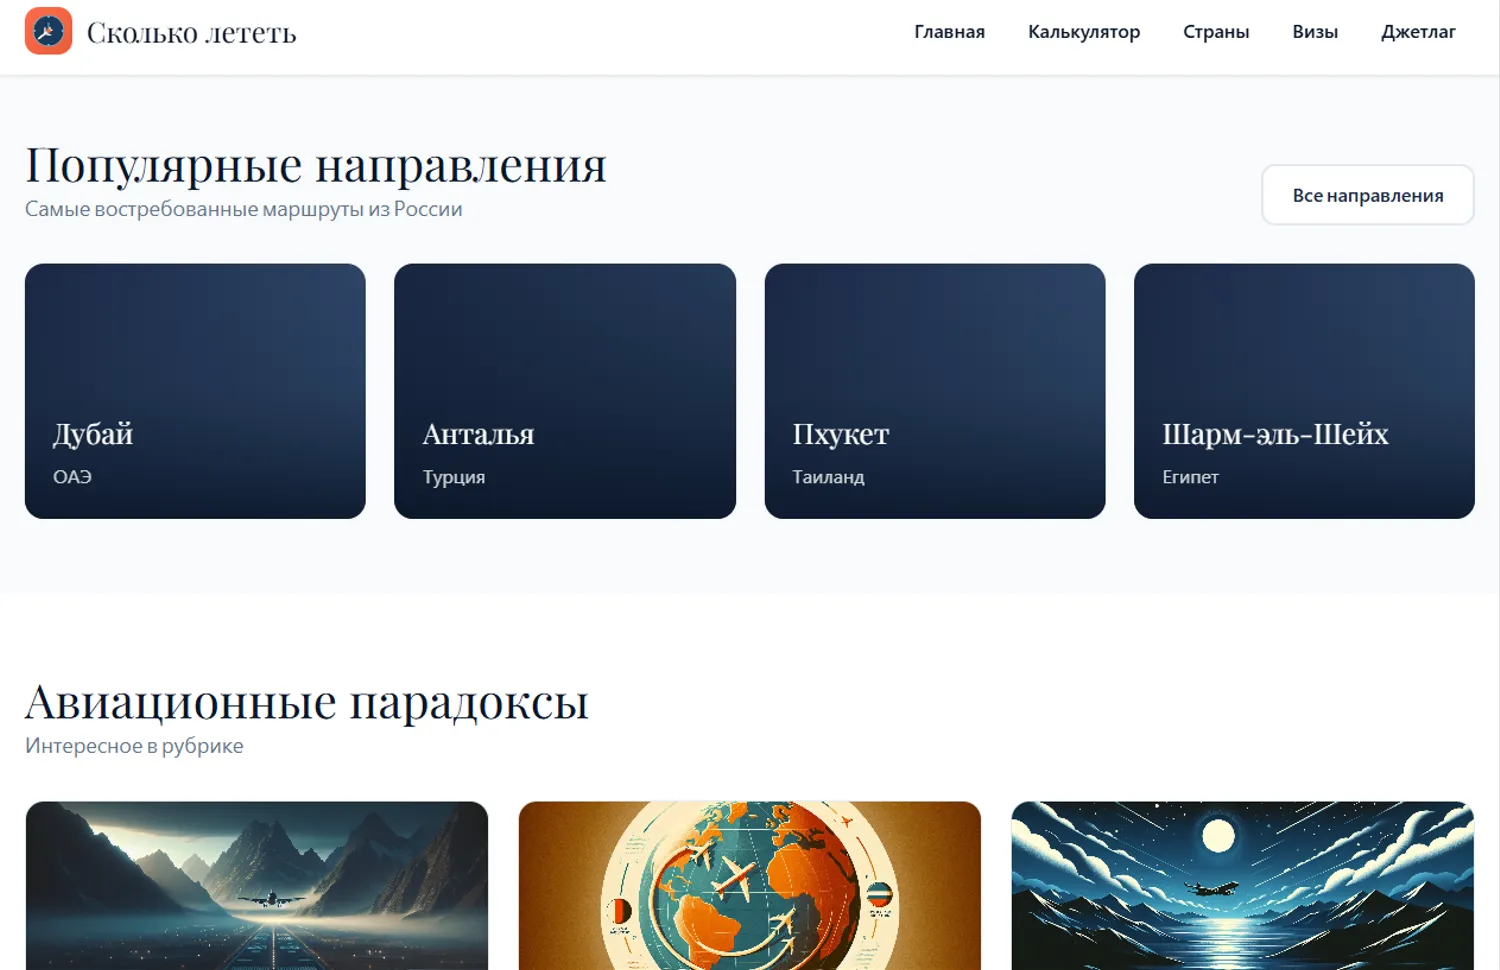The width and height of the screenshot is (1500, 970).
Task: Click the orange airplane compass logo icon
Action: 48,31
